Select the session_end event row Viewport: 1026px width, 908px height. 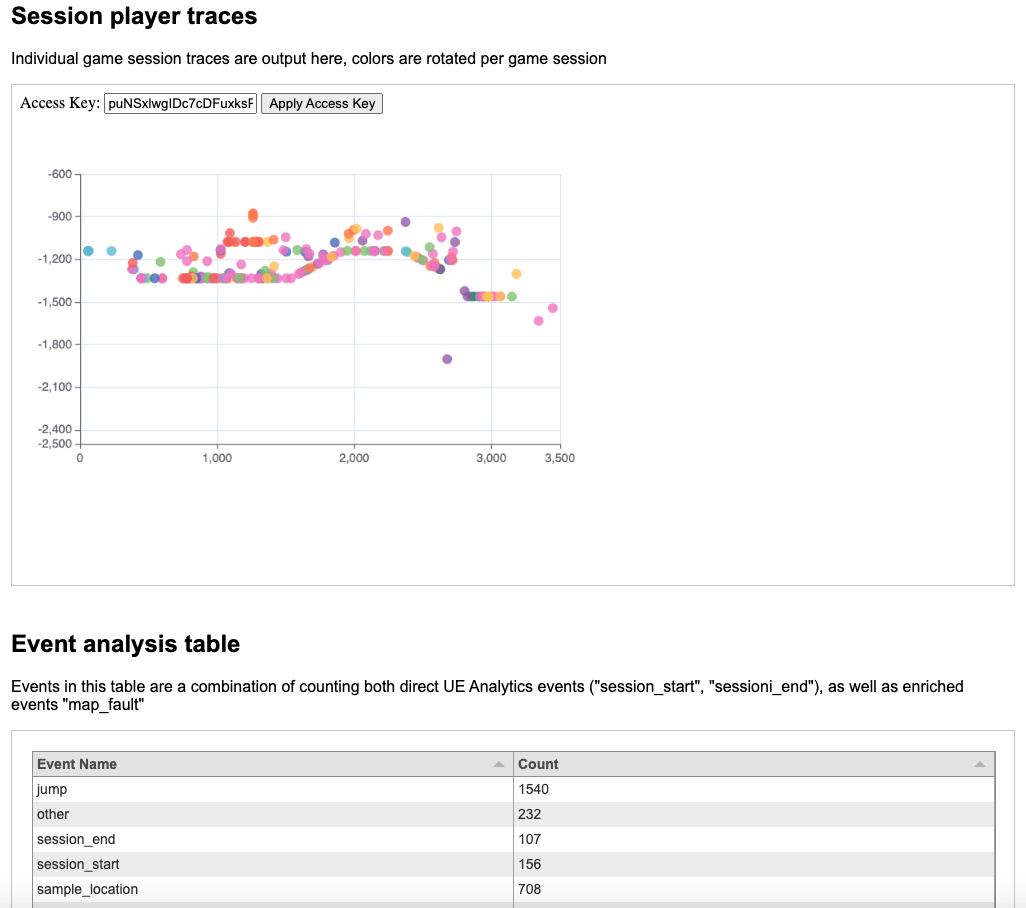point(270,839)
